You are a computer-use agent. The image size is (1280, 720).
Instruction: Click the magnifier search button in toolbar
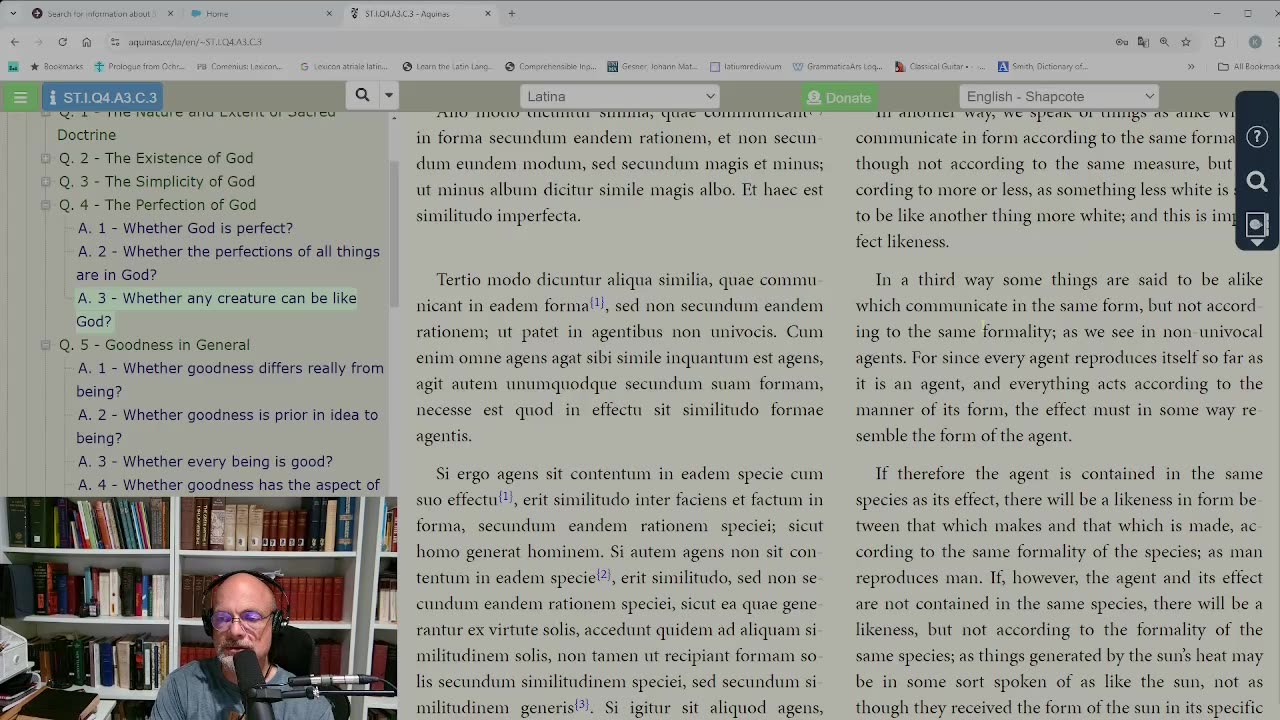pyautogui.click(x=362, y=96)
